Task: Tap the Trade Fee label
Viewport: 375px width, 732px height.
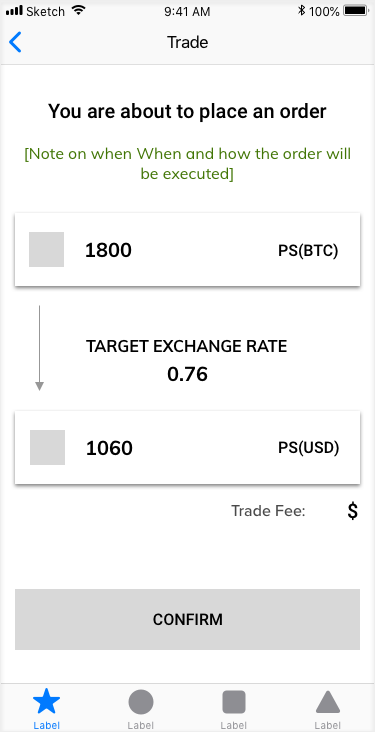Action: [268, 511]
